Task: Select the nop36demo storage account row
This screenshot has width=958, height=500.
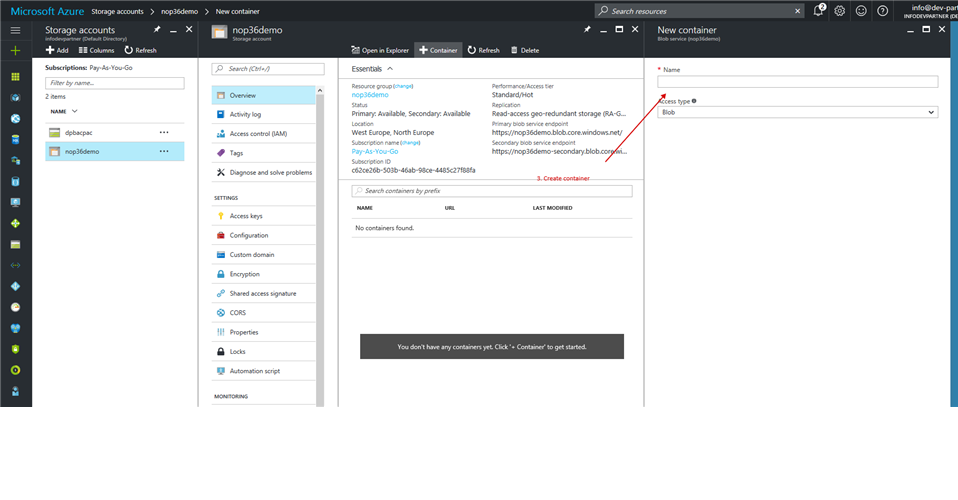Action: (x=115, y=151)
